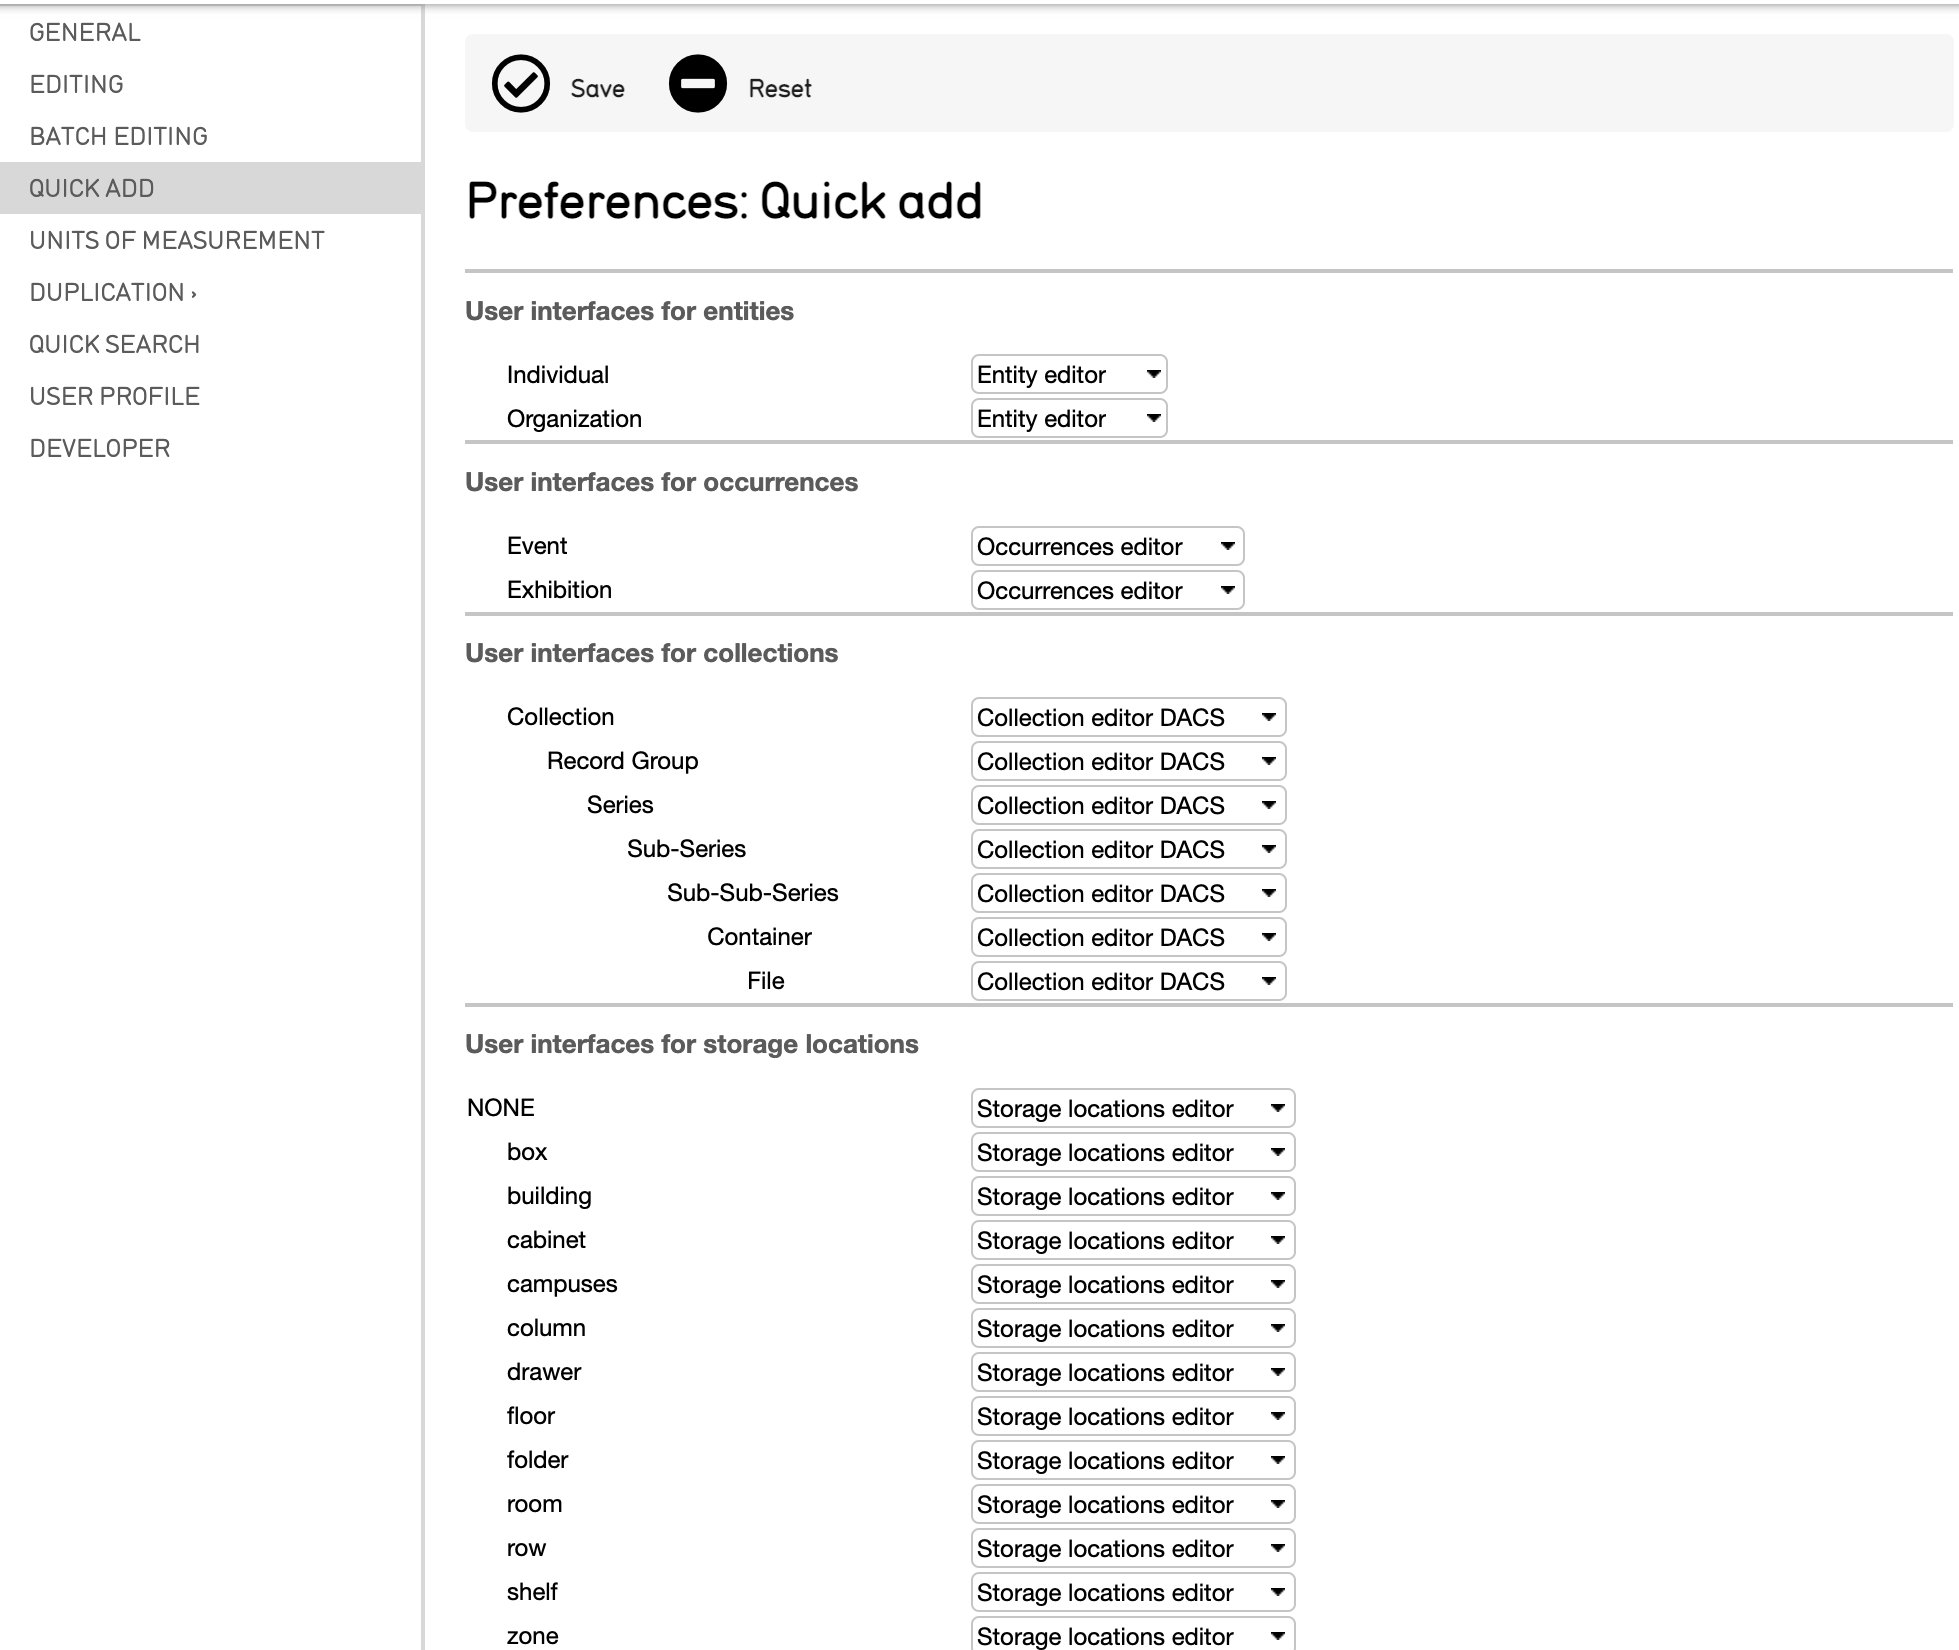The width and height of the screenshot is (1959, 1650).
Task: Open the Developer preferences
Action: tap(99, 449)
